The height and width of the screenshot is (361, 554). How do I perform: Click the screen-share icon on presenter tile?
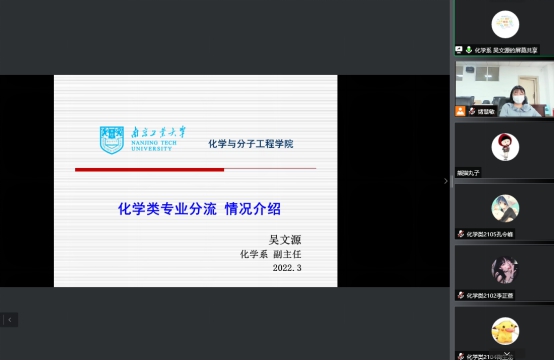click(x=459, y=50)
